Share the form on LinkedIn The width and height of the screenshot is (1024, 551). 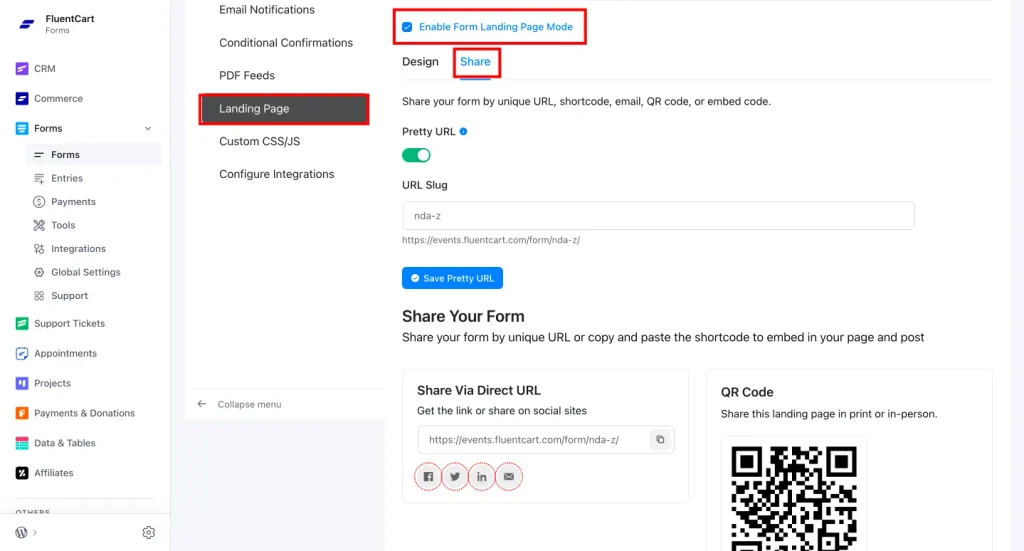click(x=482, y=477)
